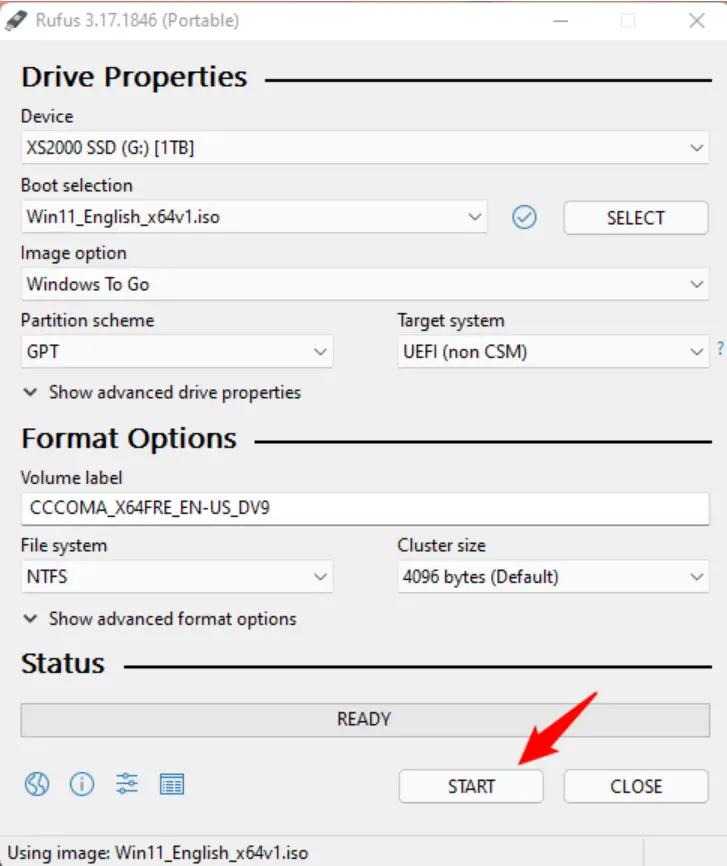The height and width of the screenshot is (866, 727).
Task: Open language selection globe icon
Action: [37, 784]
